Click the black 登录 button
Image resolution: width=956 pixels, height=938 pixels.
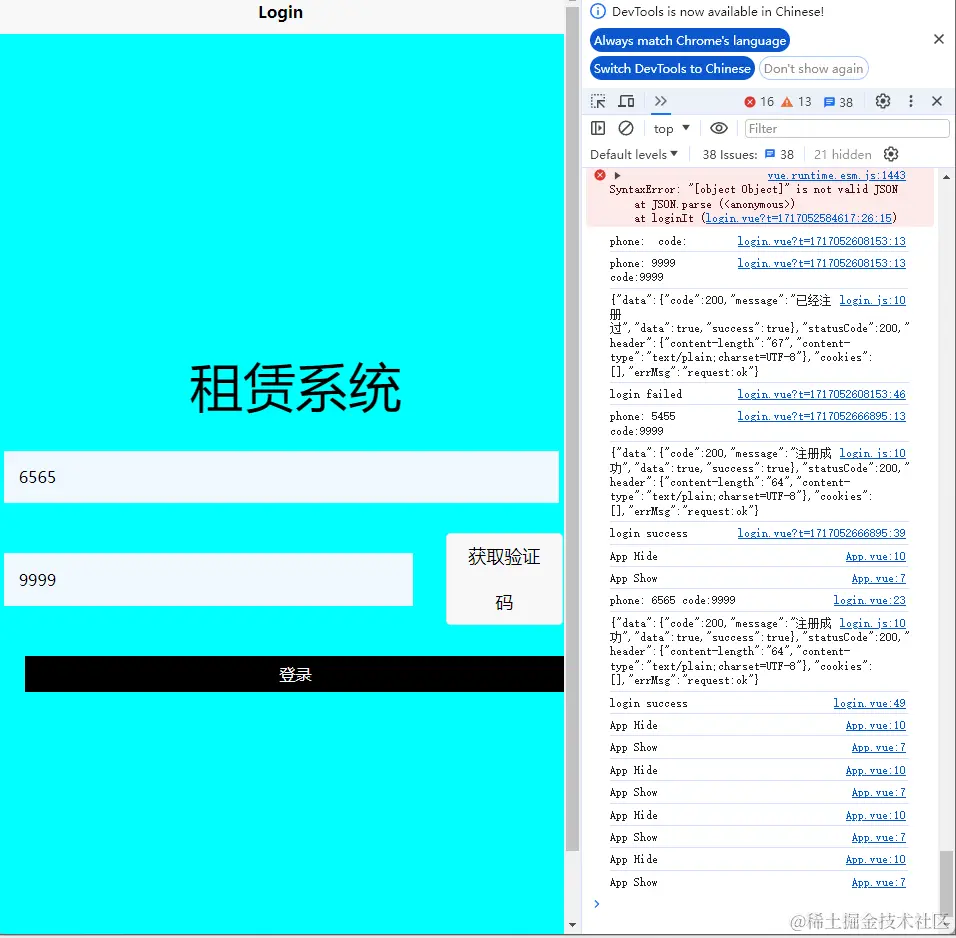tap(294, 674)
